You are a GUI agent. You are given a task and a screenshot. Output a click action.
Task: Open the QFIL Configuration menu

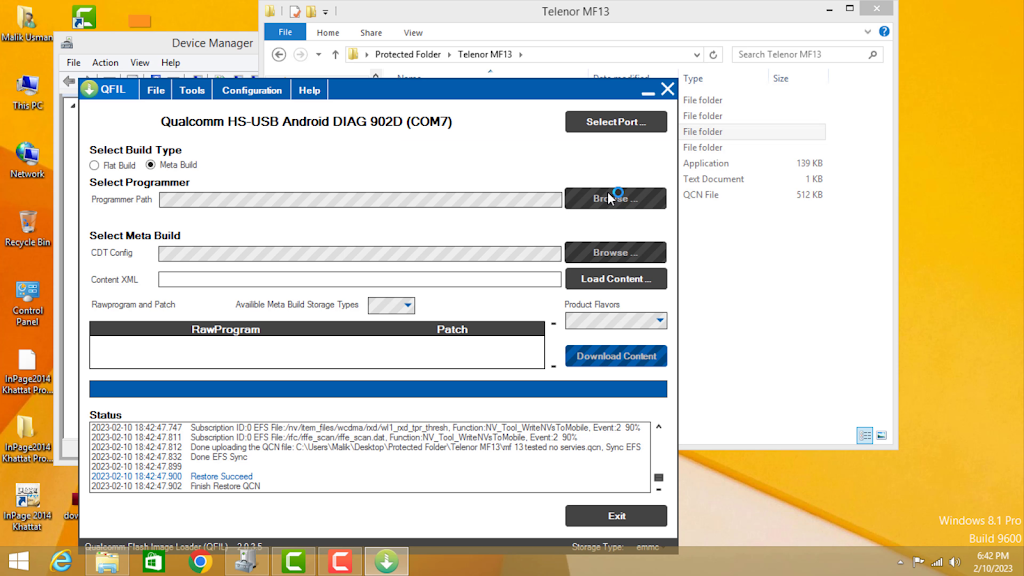point(251,90)
